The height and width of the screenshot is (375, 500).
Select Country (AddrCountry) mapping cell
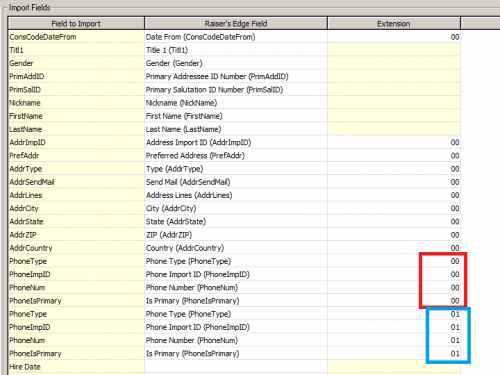236,248
